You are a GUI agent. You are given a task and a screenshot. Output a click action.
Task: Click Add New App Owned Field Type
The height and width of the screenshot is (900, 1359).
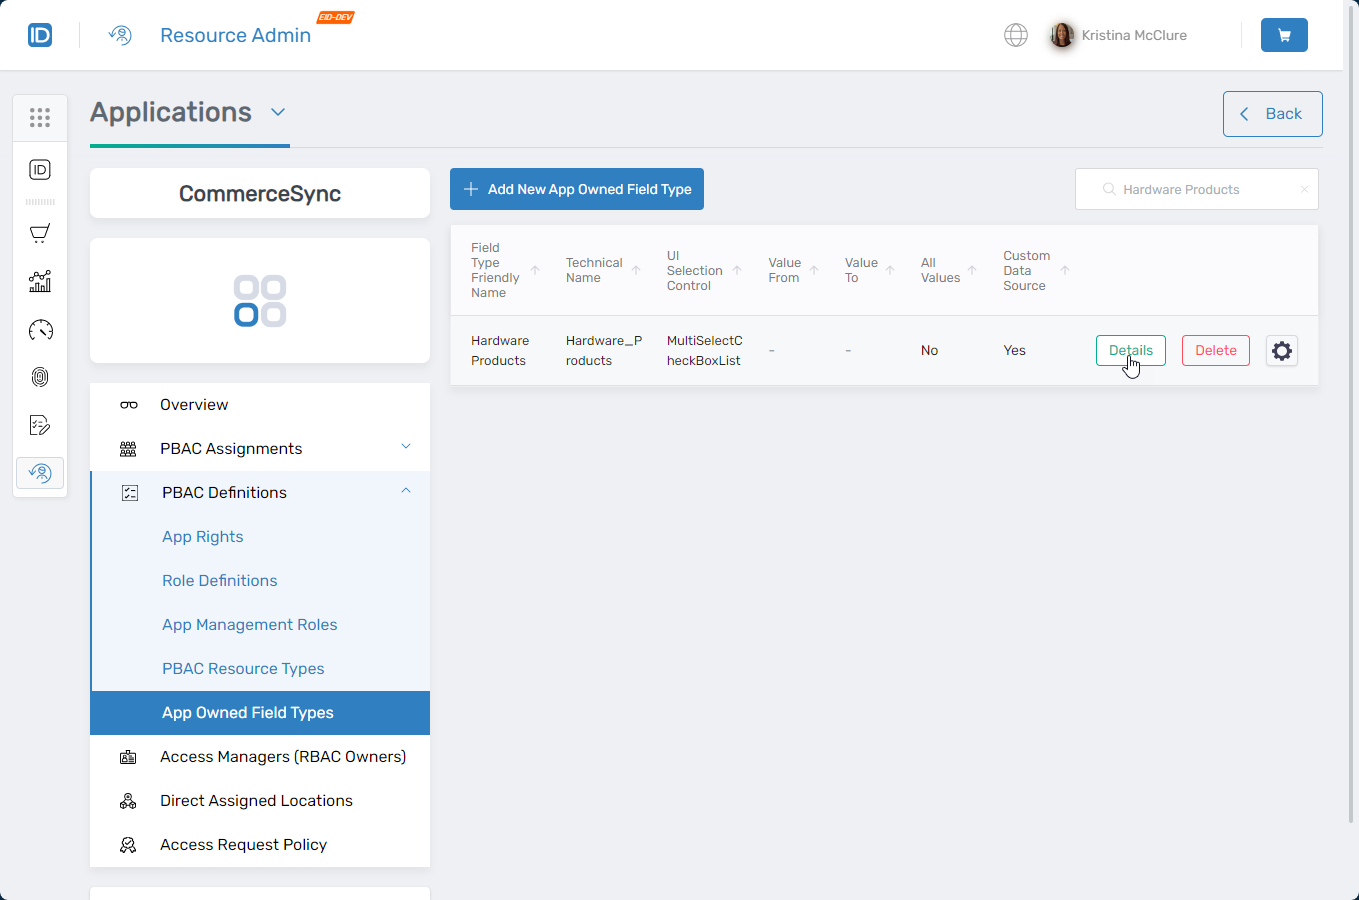pos(577,189)
